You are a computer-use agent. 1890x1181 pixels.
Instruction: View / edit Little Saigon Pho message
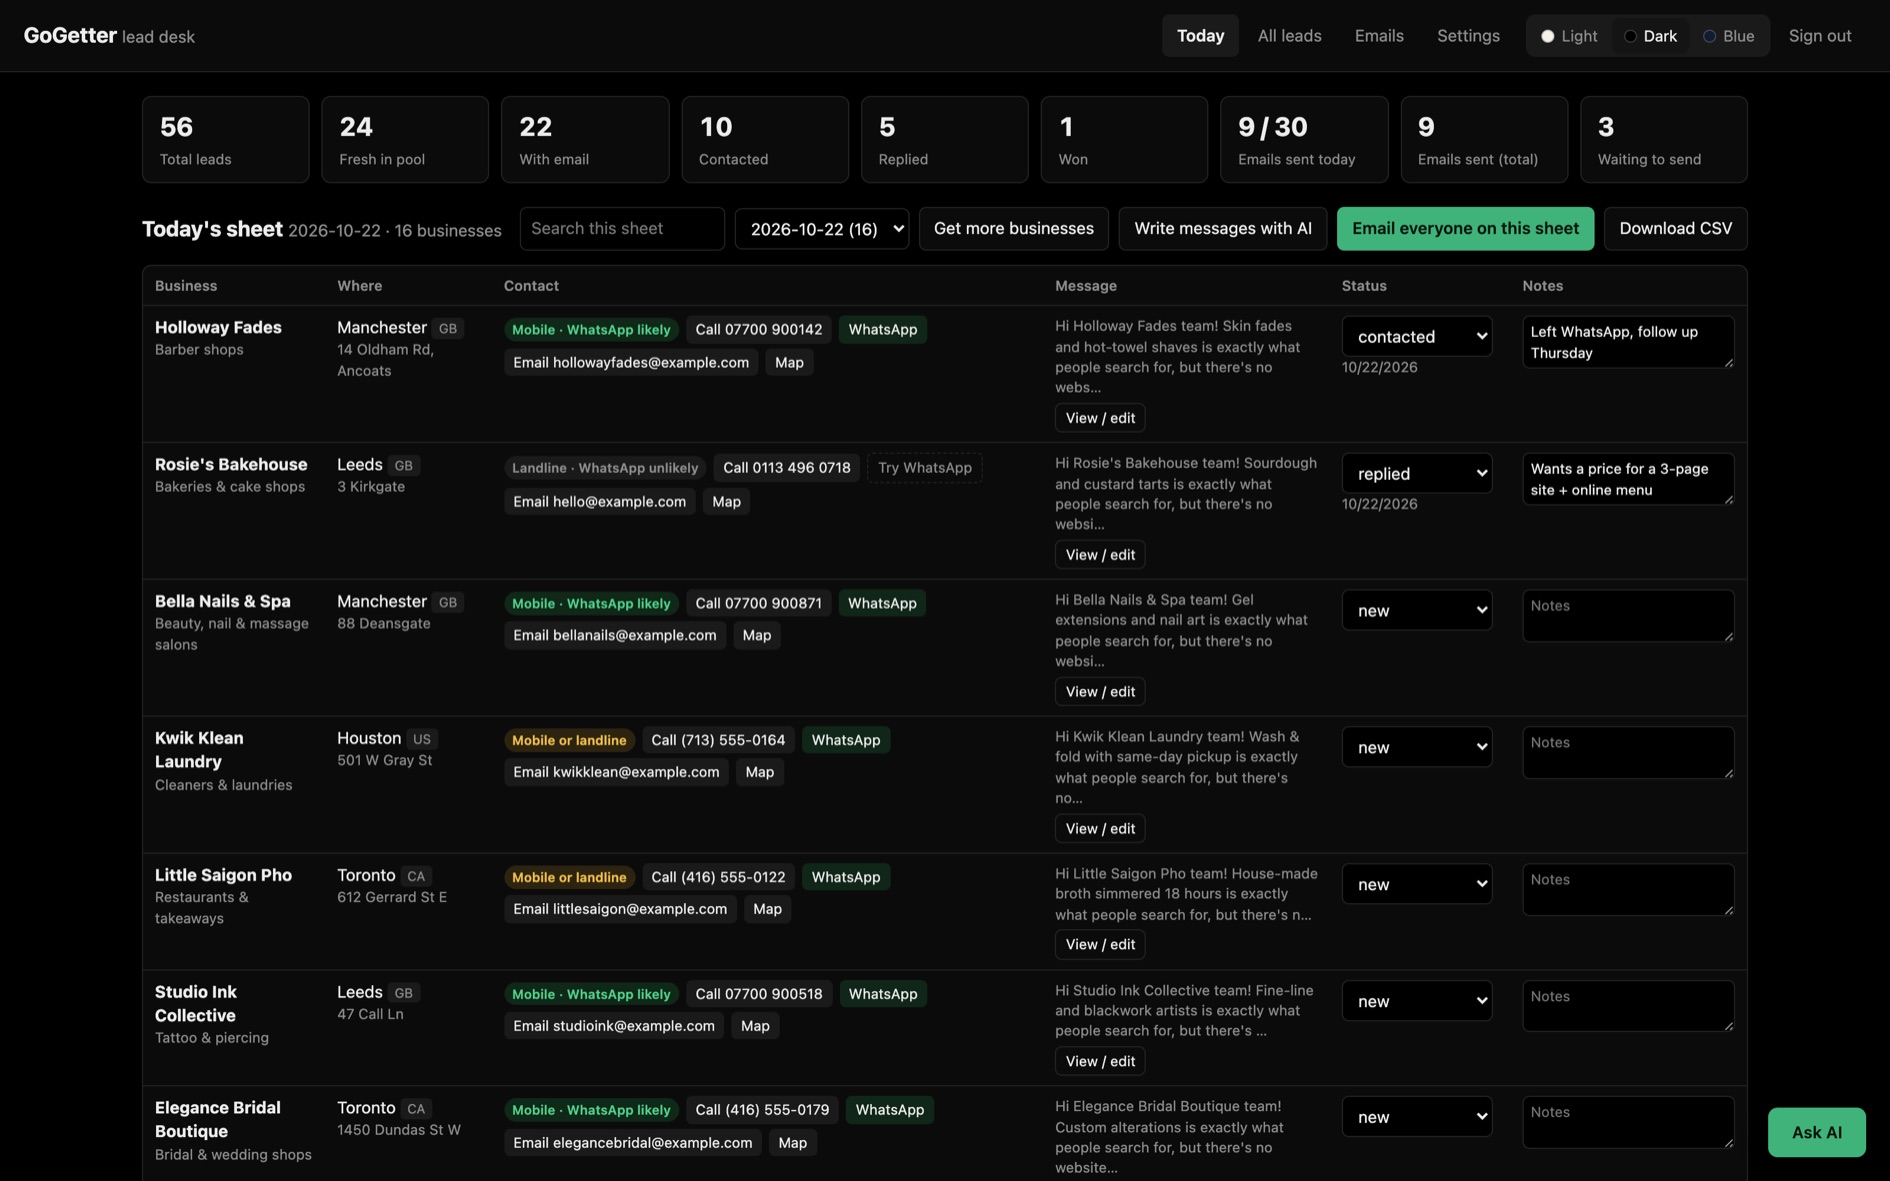(x=1100, y=945)
